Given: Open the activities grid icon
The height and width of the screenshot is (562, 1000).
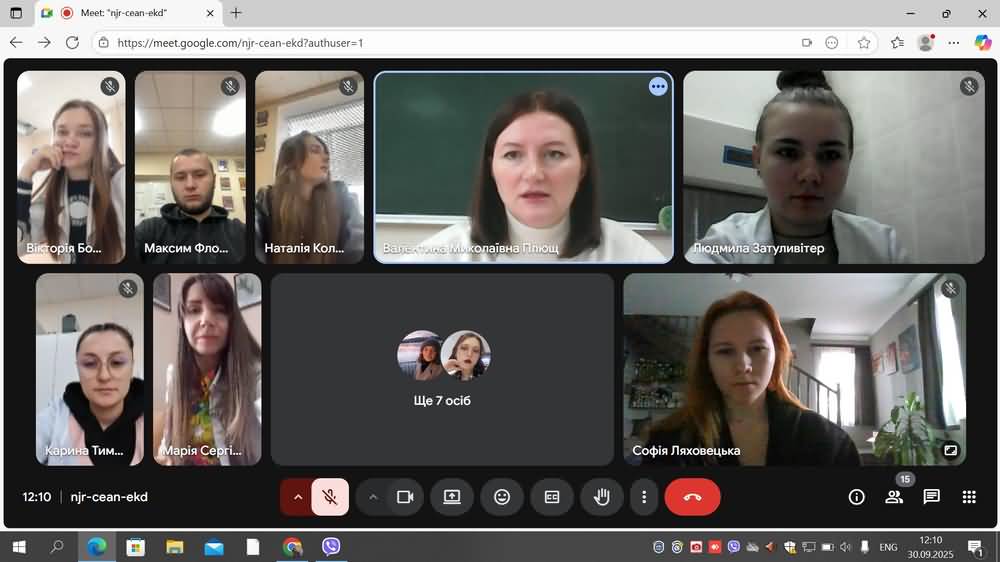Looking at the screenshot, I should coord(968,497).
